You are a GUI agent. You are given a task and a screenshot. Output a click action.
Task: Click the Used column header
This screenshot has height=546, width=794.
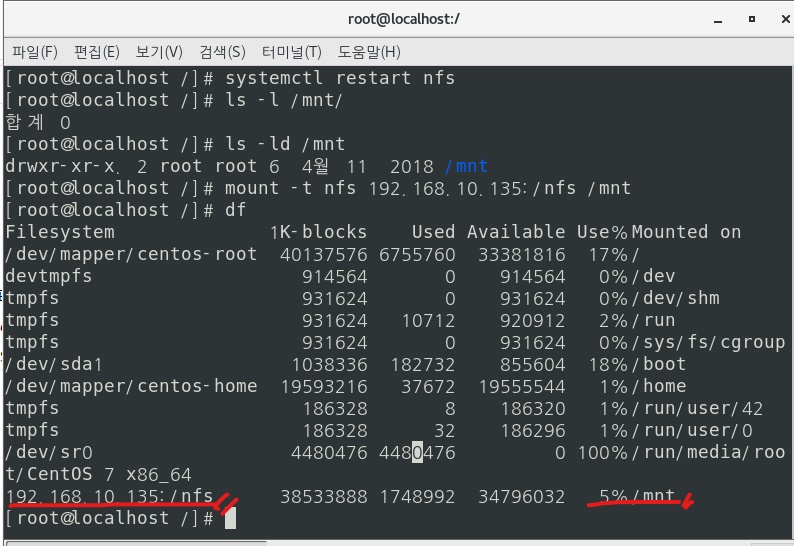tap(433, 232)
